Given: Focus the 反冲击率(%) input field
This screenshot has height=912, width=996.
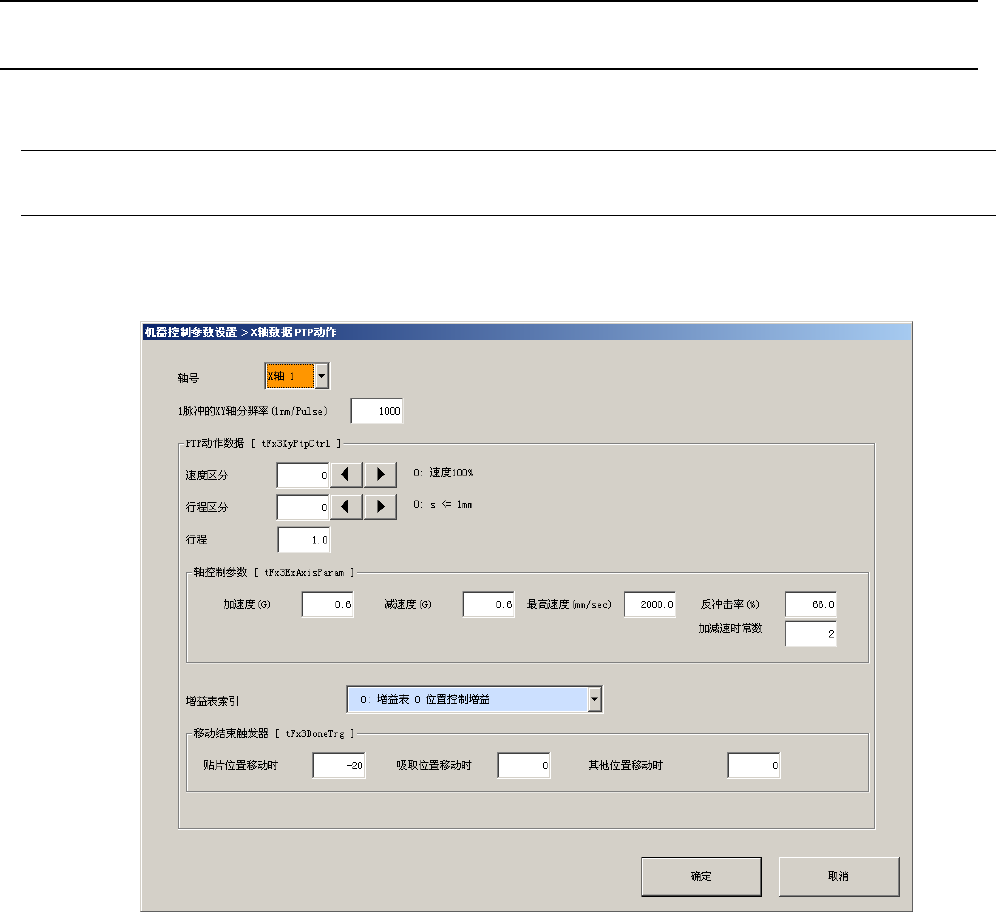Looking at the screenshot, I should (x=810, y=605).
